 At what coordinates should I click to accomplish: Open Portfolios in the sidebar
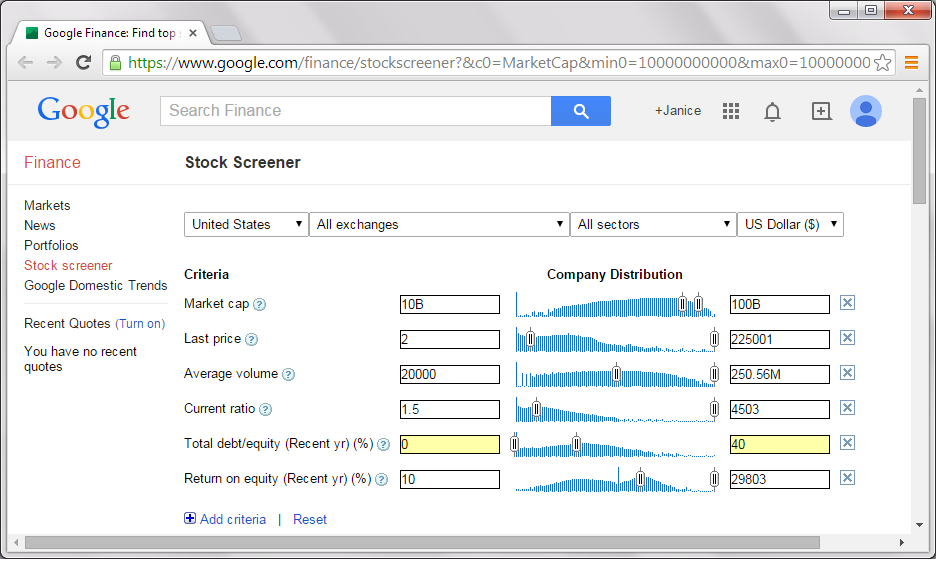(x=51, y=245)
